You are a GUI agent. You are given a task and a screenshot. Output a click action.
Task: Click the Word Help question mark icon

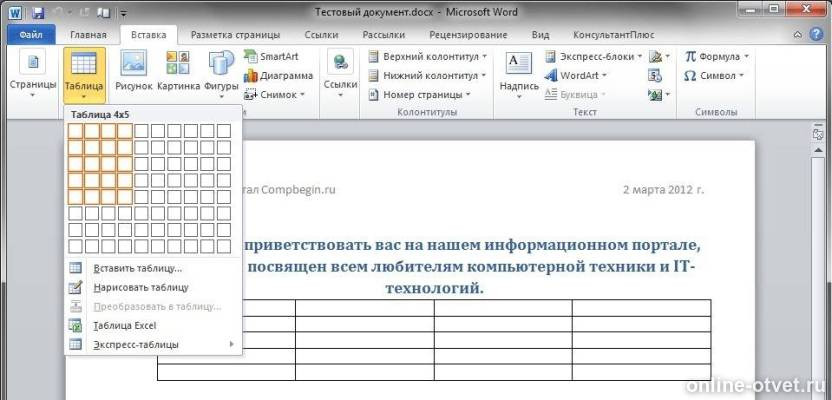pos(816,35)
